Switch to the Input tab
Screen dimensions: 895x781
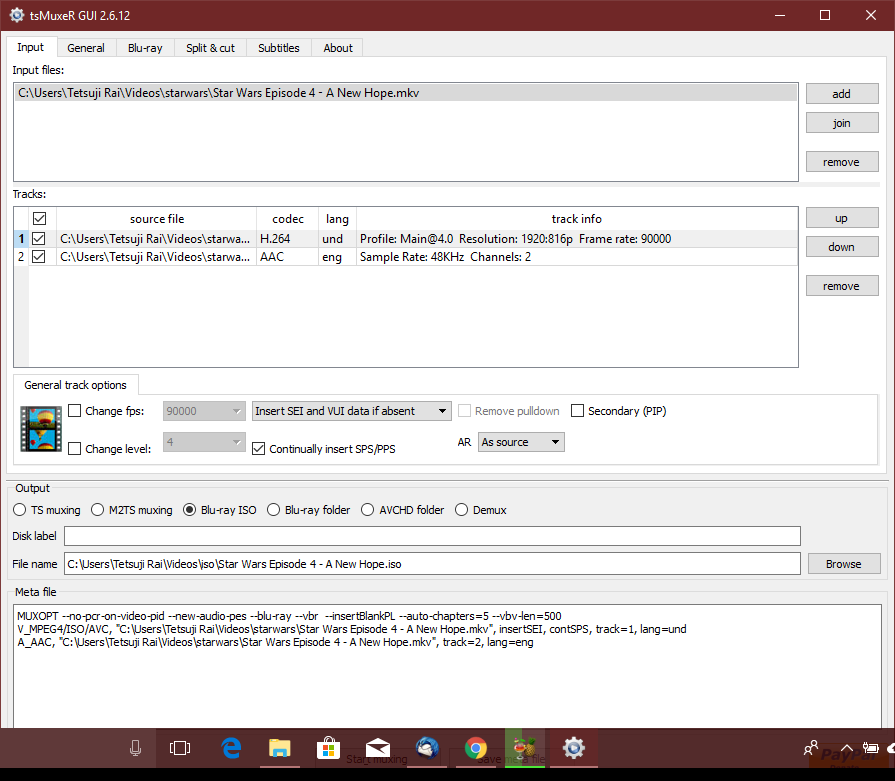(x=31, y=47)
